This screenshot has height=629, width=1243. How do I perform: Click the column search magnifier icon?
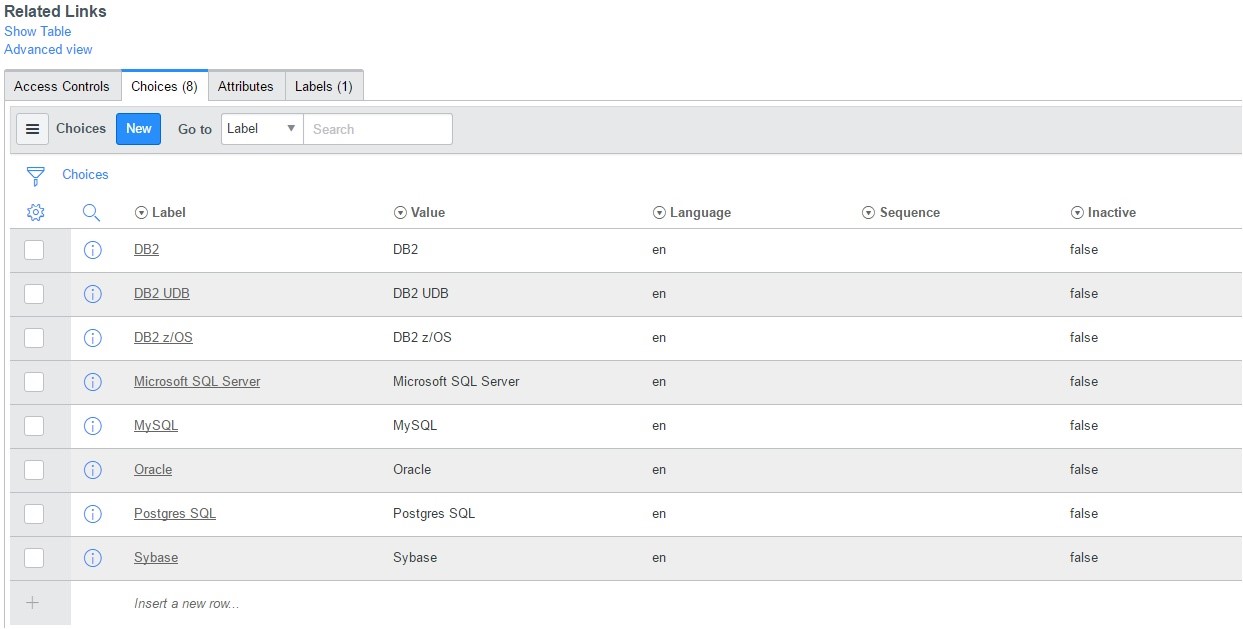[92, 212]
